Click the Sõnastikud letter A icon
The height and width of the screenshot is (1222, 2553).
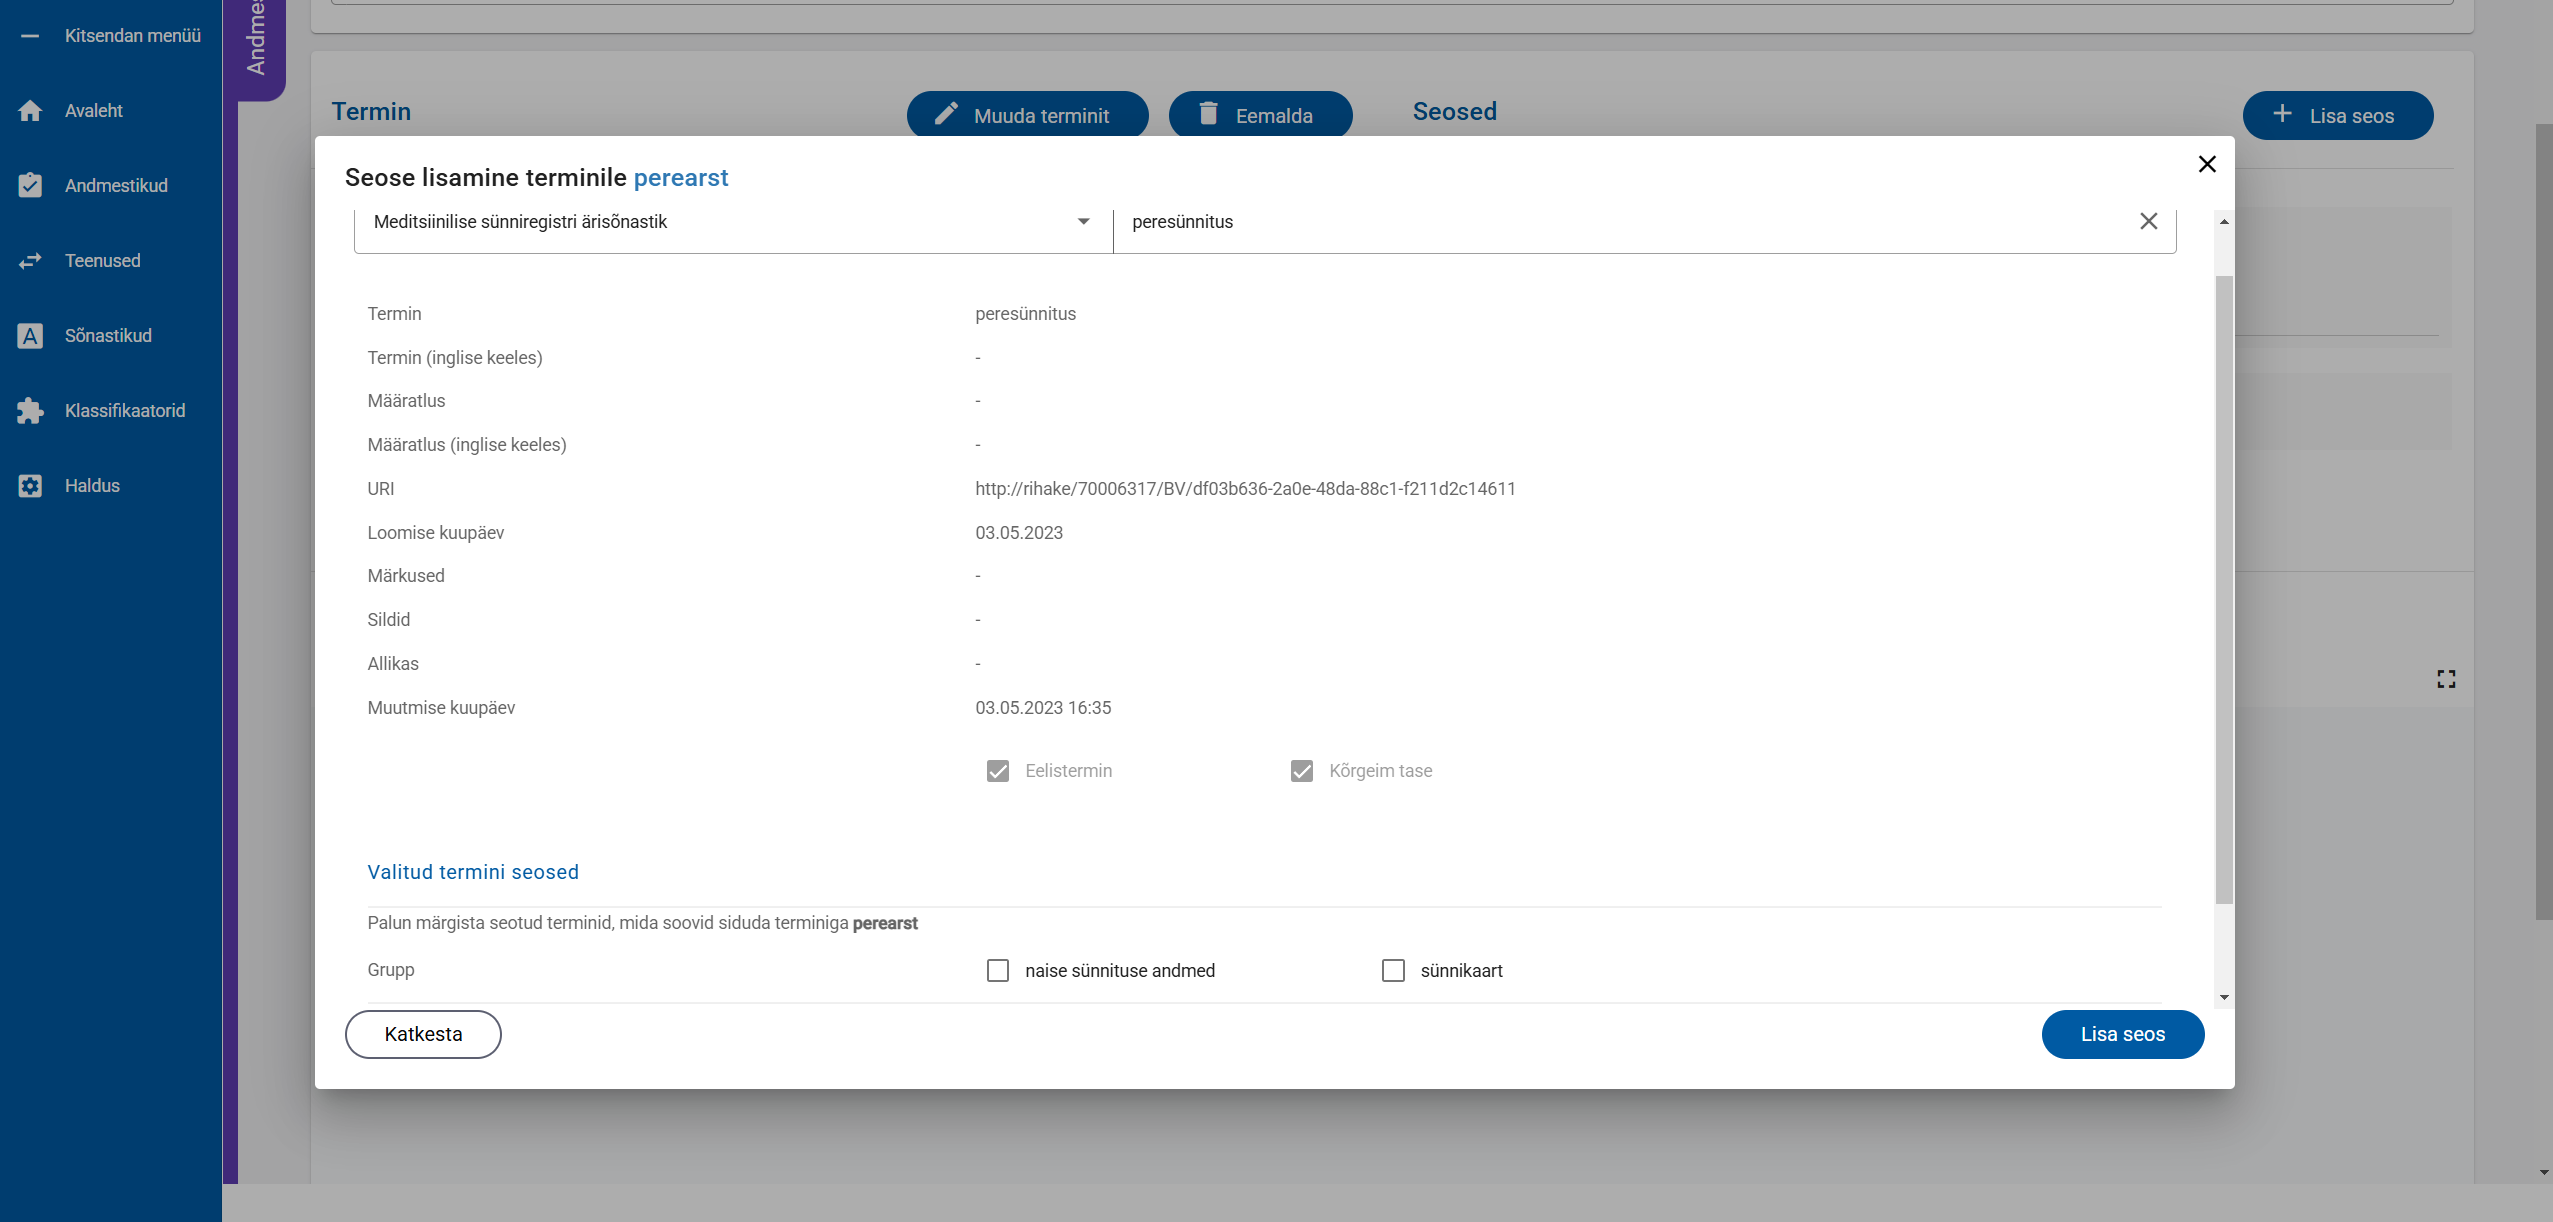(x=30, y=336)
